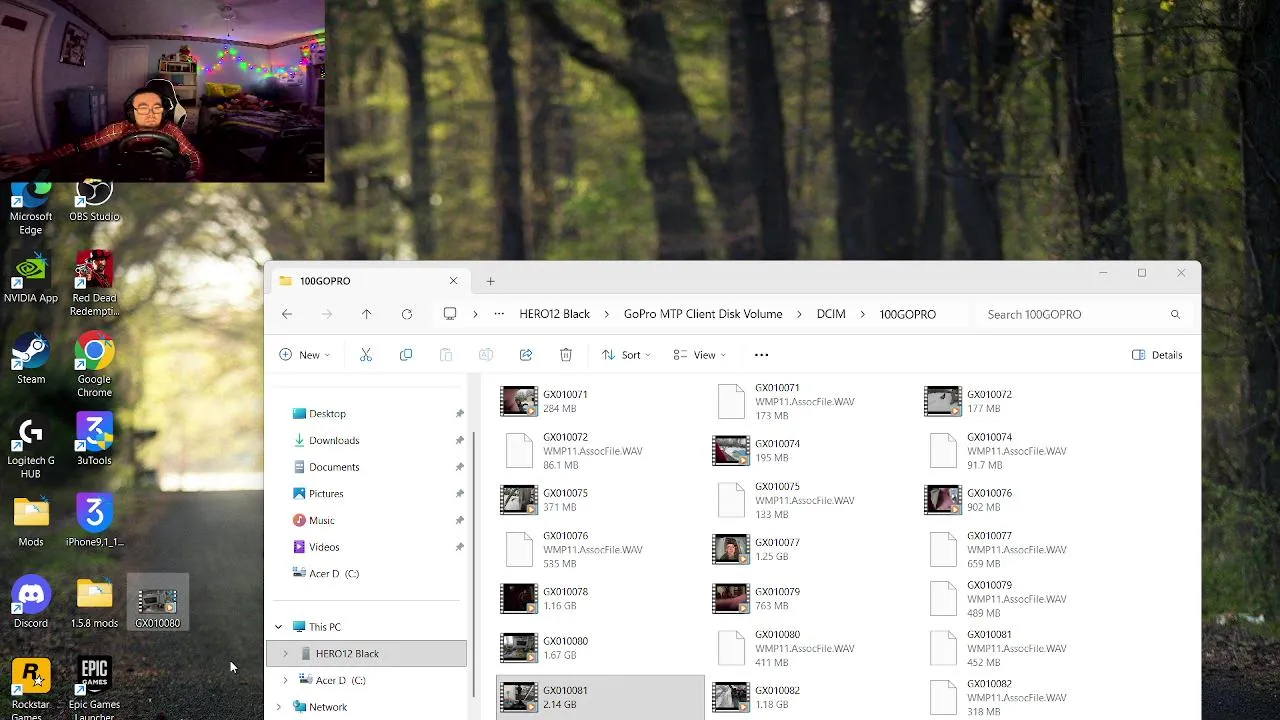
Task: Expand chevron after HERO12 Black breadcrumb
Action: coord(606,314)
